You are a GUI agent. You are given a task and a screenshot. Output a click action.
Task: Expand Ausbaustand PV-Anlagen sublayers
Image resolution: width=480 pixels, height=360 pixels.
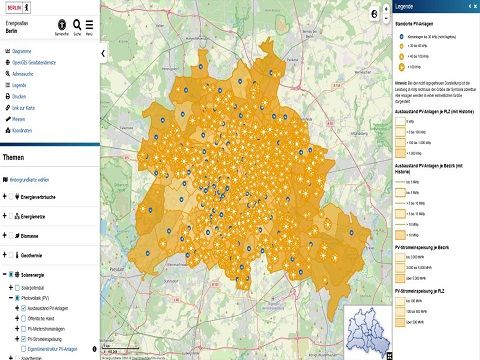tap(17, 308)
